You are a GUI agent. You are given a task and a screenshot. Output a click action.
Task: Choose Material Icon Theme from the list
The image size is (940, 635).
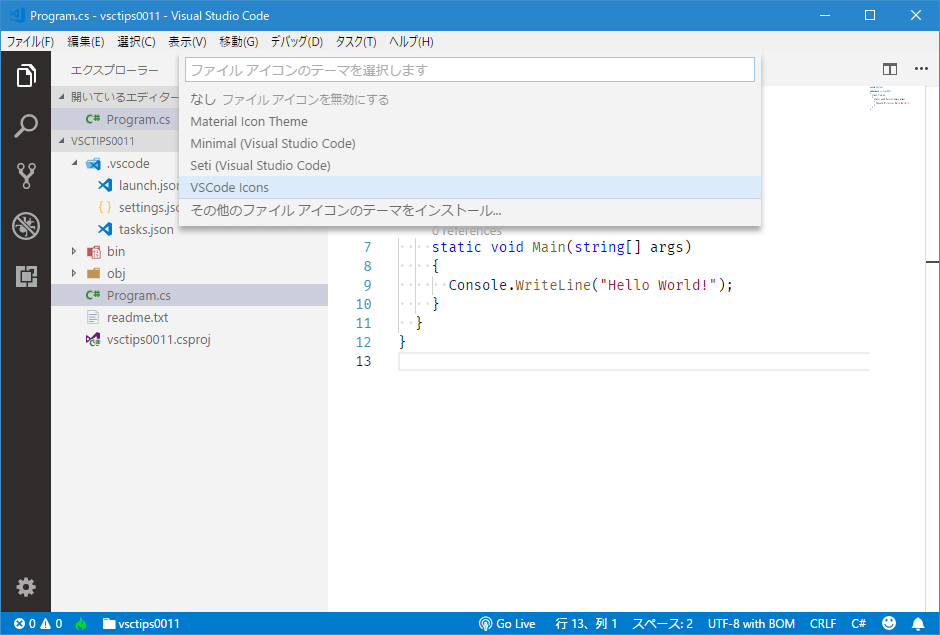[x=247, y=121]
